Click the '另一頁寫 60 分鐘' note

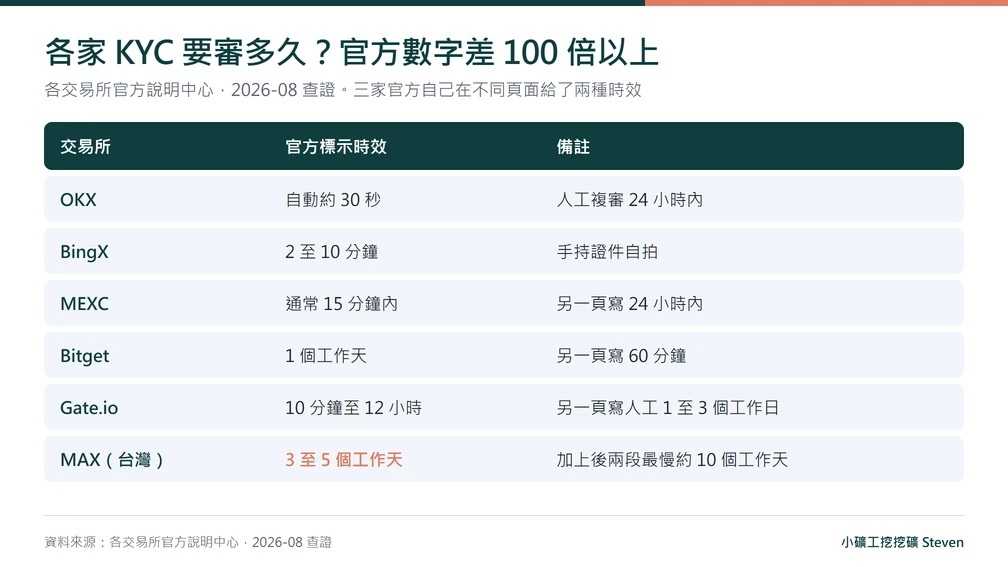pyautogui.click(x=622, y=356)
